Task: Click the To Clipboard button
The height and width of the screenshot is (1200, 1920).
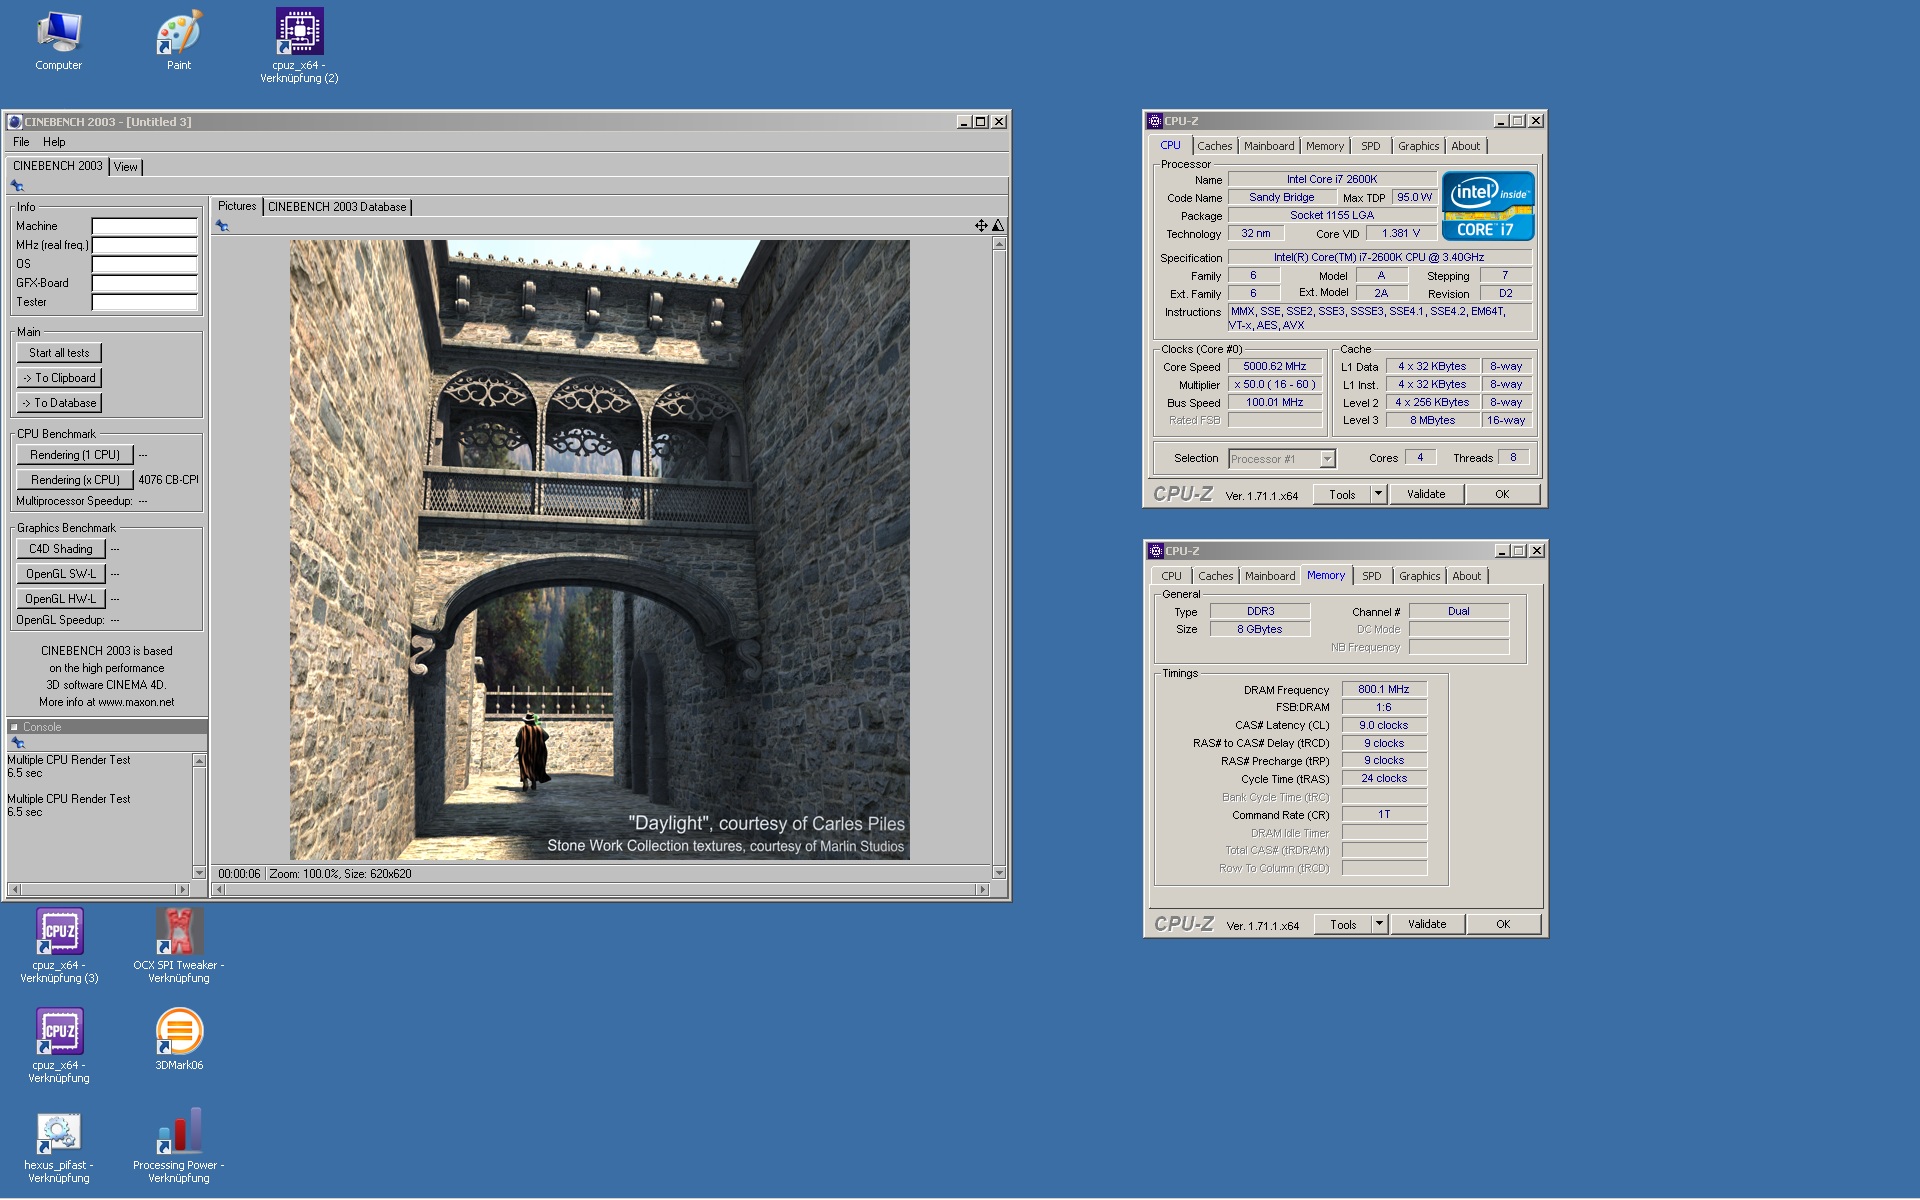Action: (59, 378)
